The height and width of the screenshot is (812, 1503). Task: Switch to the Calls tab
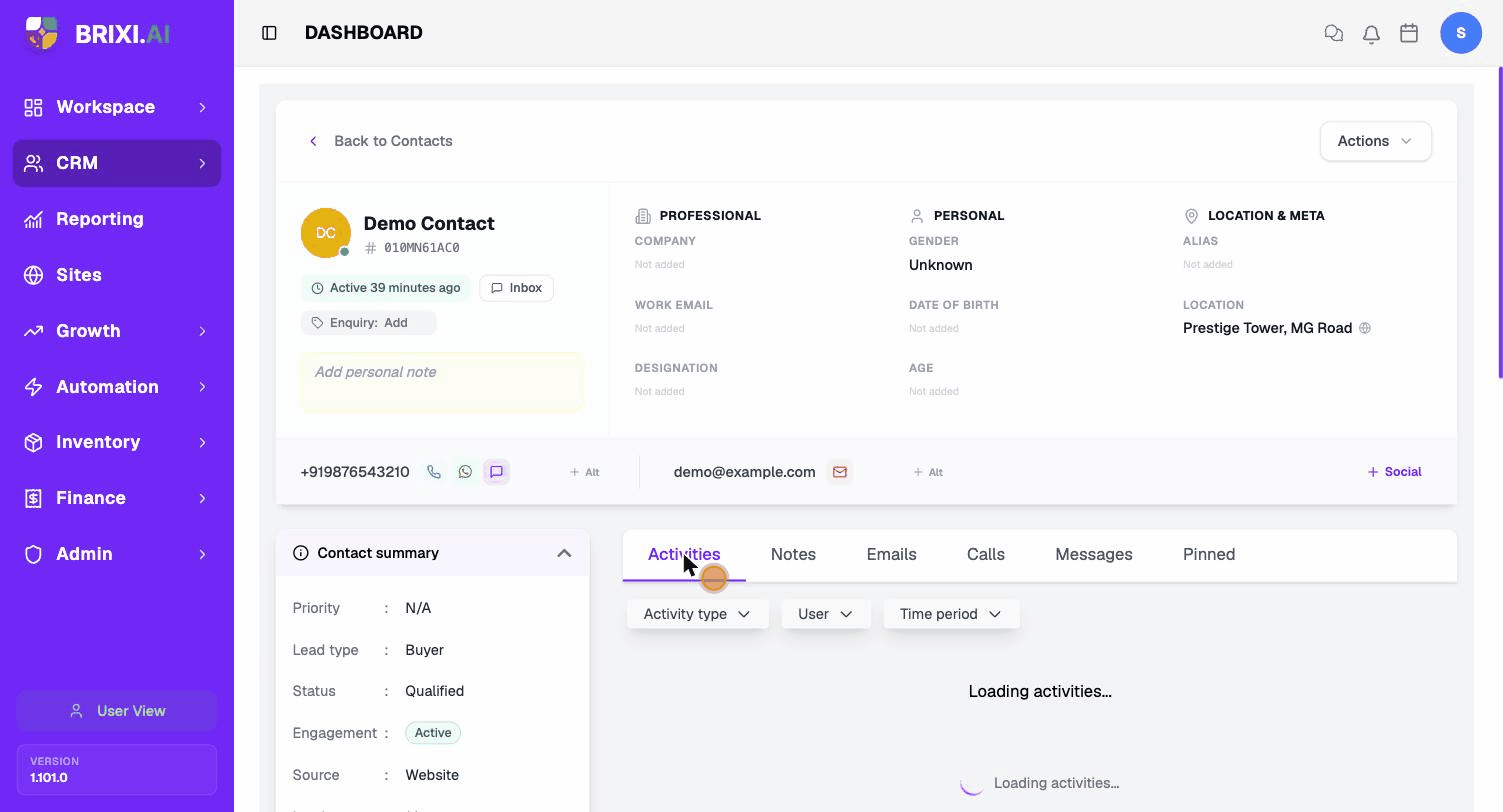986,554
